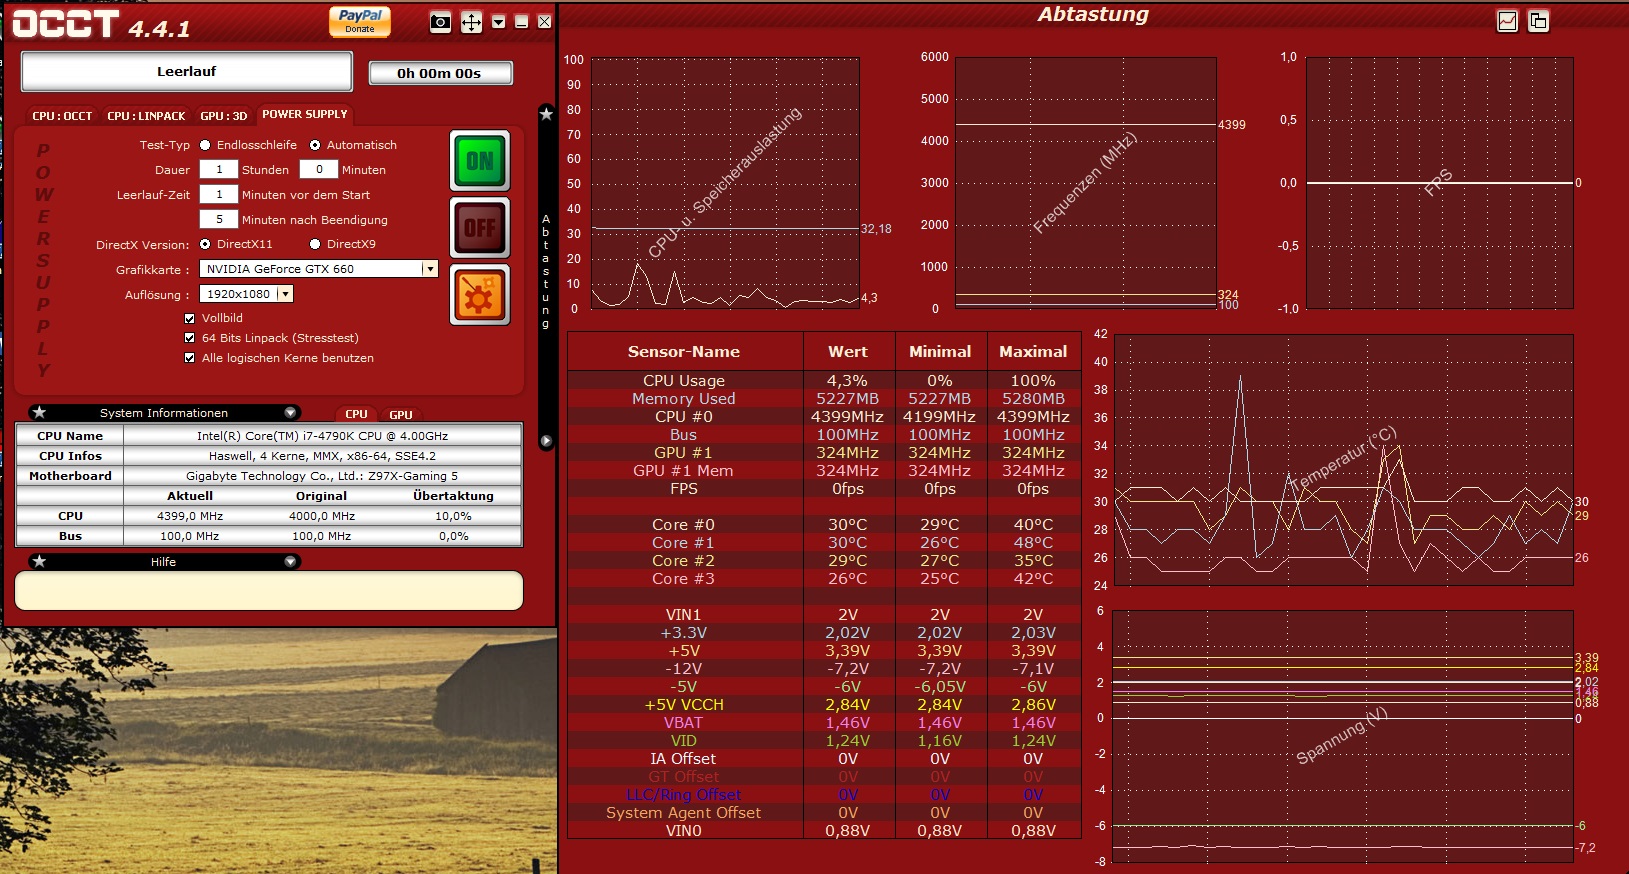Take a screenshot with the camera icon
This screenshot has height=874, width=1629.
pyautogui.click(x=440, y=23)
